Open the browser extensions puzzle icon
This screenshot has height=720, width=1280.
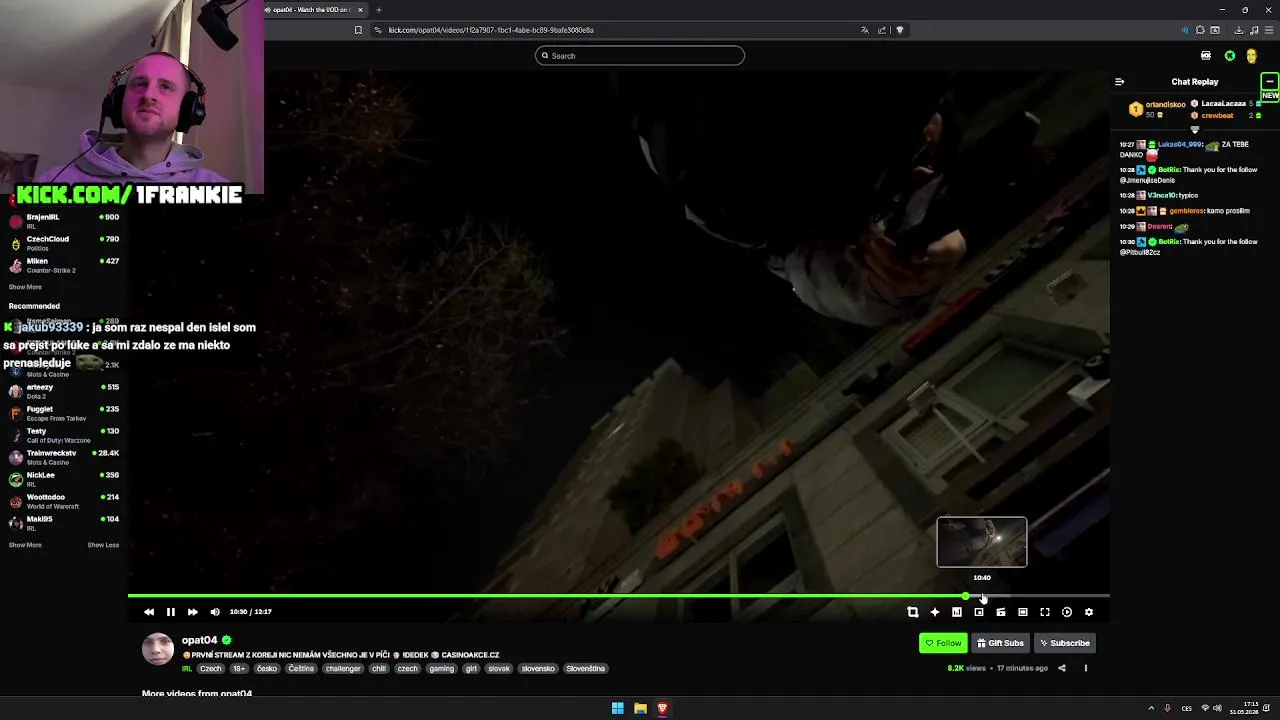pos(1200,30)
